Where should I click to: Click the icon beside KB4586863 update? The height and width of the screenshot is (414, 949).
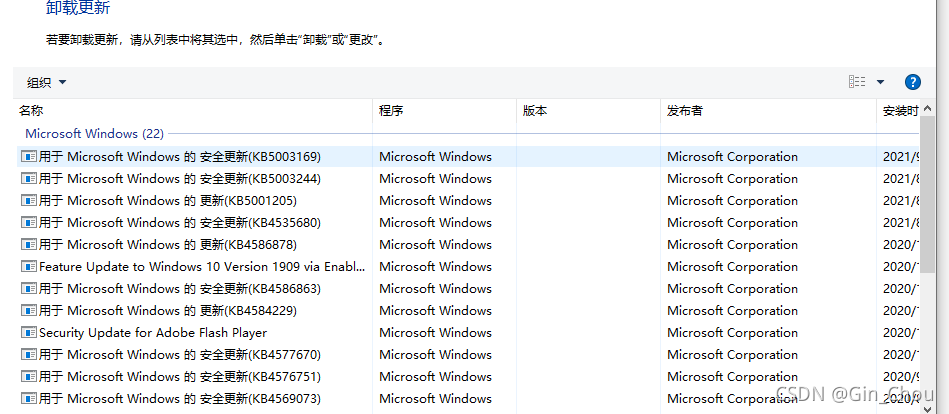tap(28, 289)
